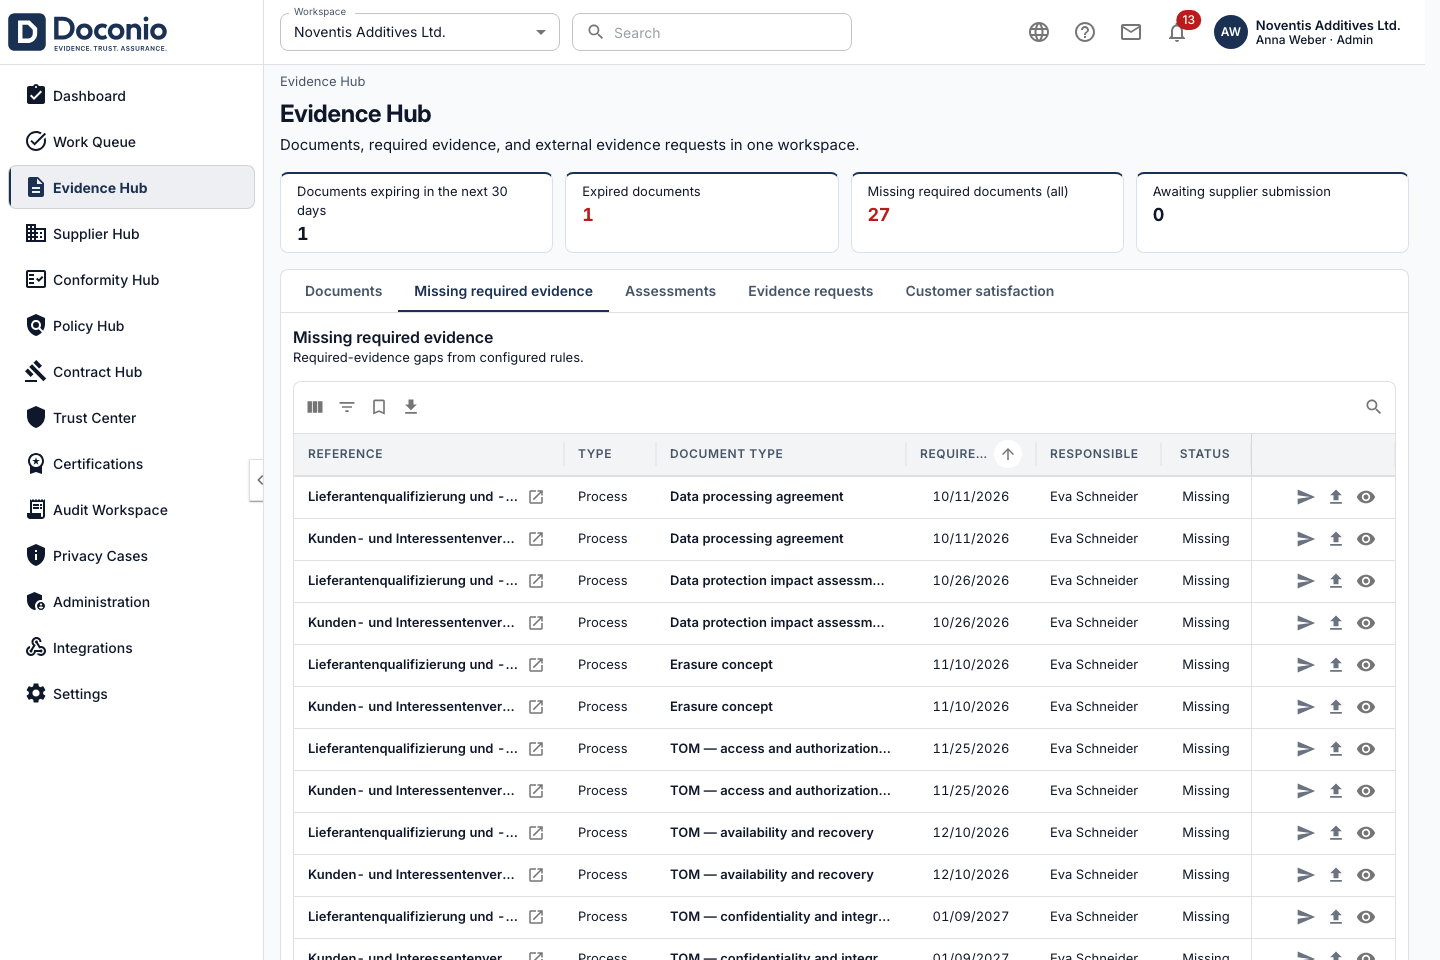1440x960 pixels.
Task: Open the mail messages icon
Action: [x=1131, y=32]
